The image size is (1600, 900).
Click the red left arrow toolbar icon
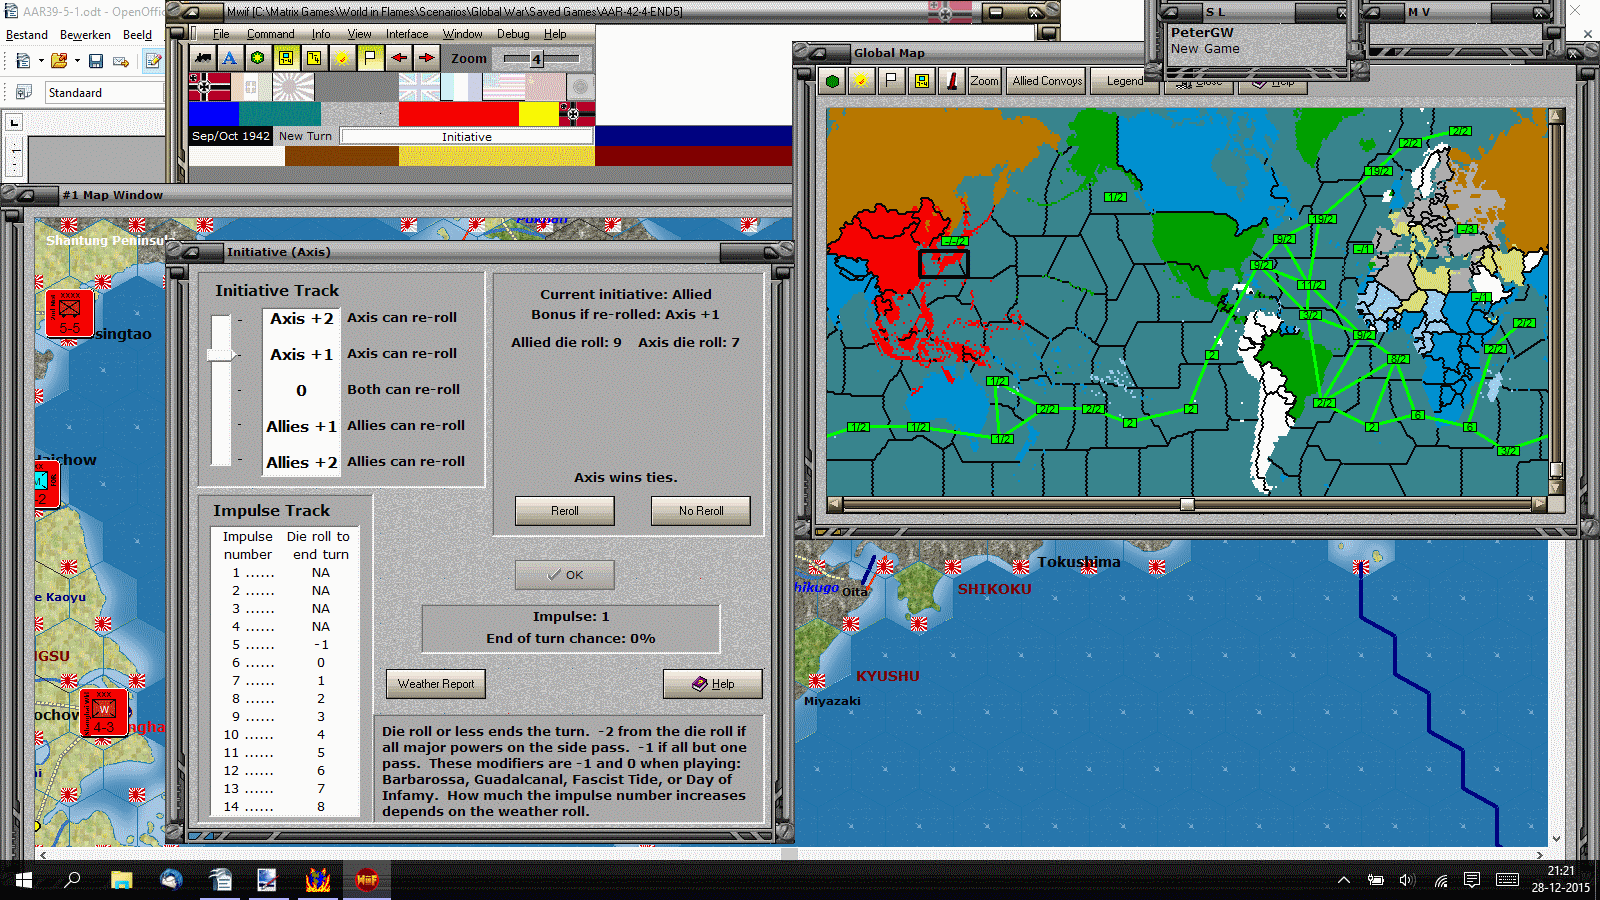399,58
